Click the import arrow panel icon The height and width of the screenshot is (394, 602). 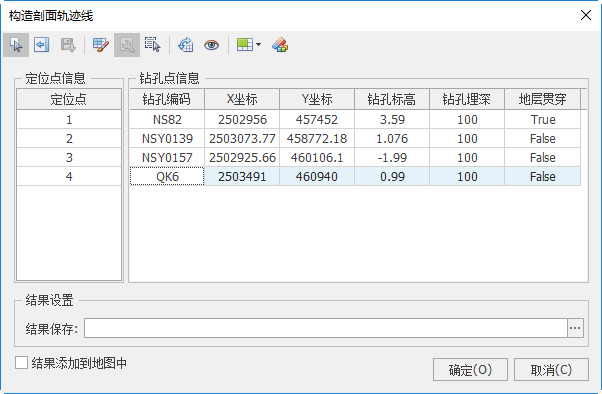(x=41, y=45)
